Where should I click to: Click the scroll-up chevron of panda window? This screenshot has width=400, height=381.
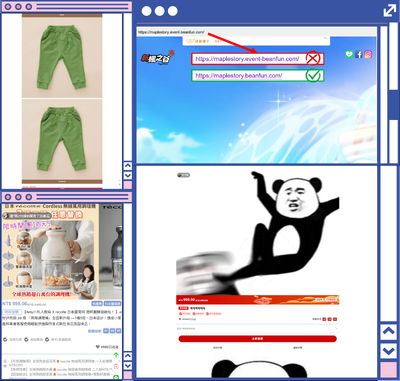point(389,331)
